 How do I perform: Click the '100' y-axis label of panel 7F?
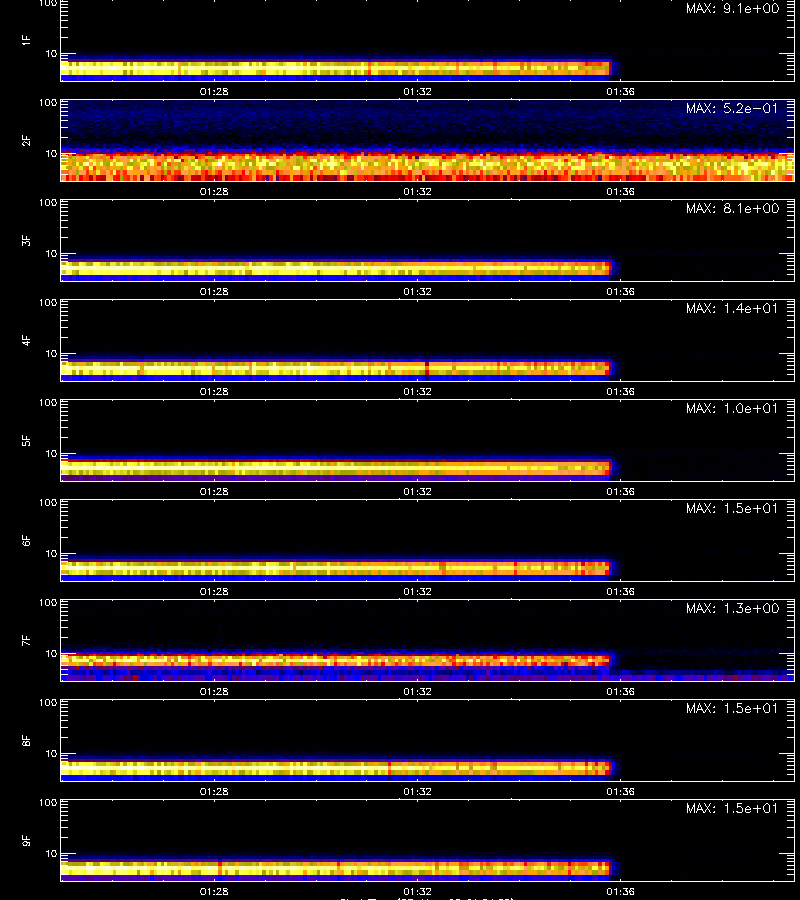(48, 603)
